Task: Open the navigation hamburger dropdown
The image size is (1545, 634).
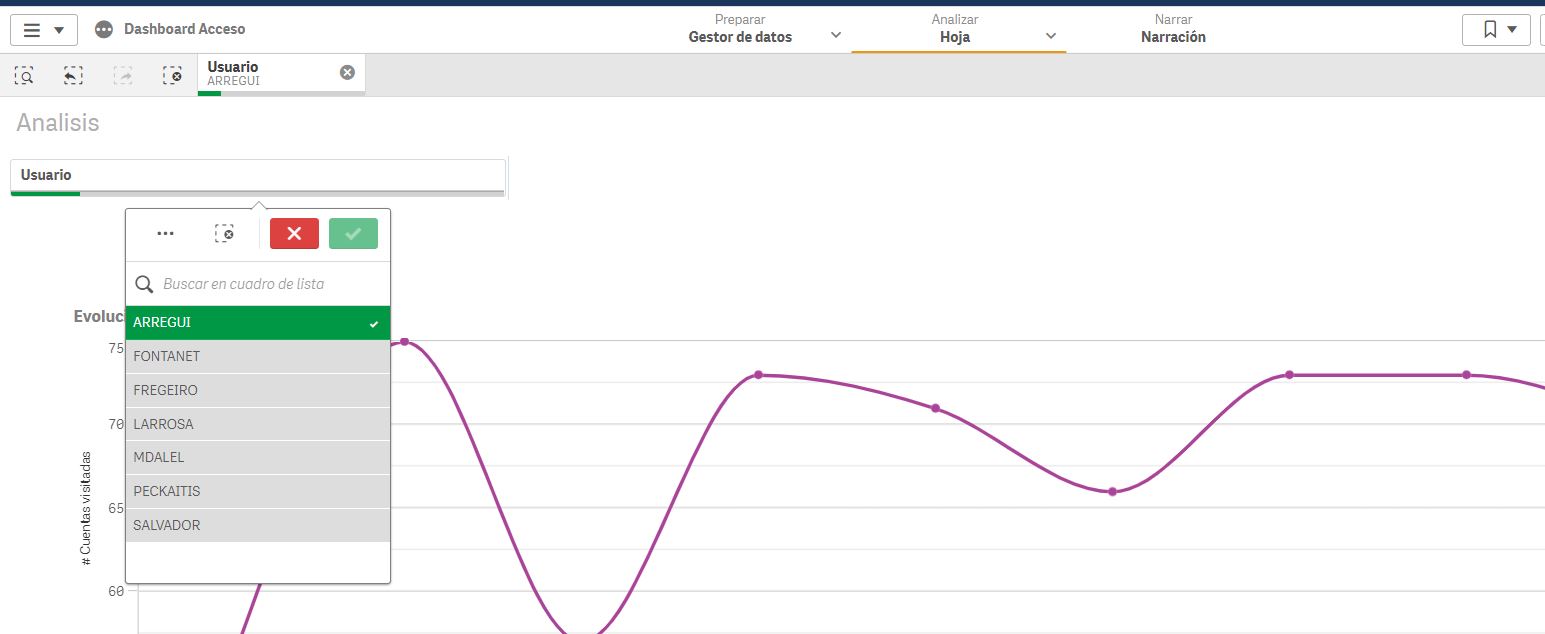Action: (44, 29)
